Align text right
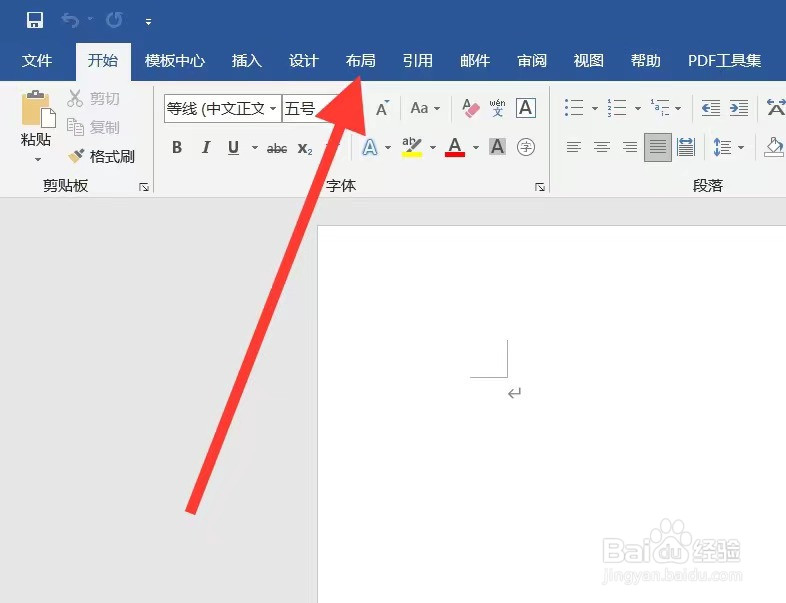 pyautogui.click(x=630, y=147)
